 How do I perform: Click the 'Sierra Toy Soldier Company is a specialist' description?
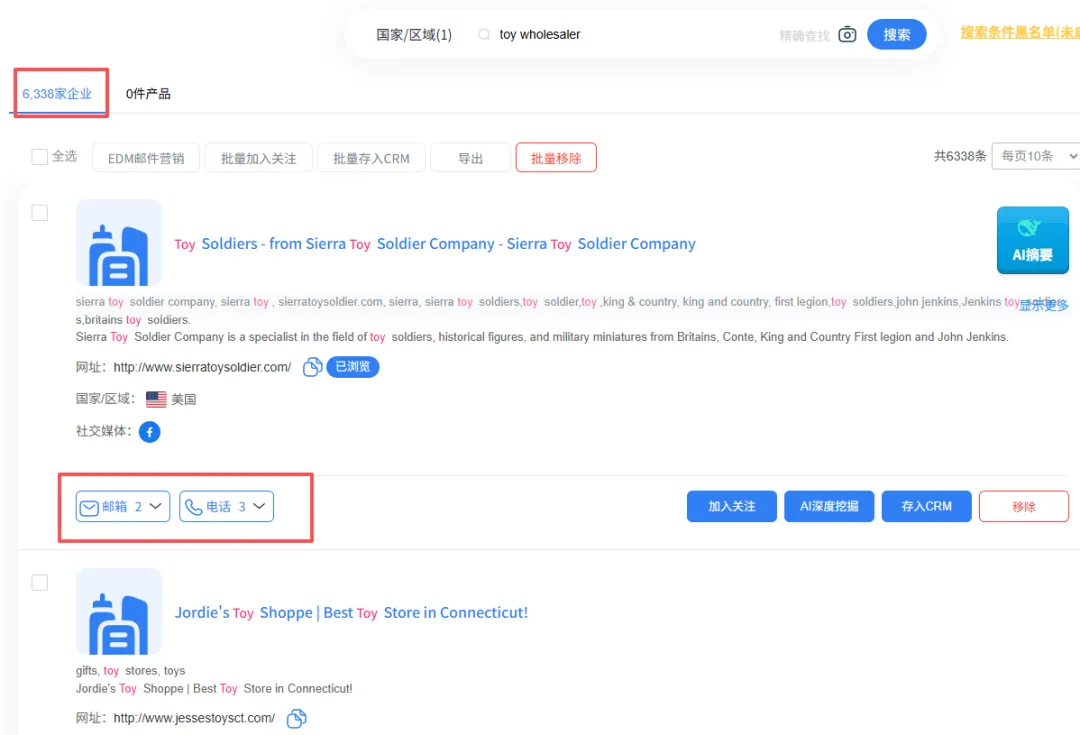542,337
